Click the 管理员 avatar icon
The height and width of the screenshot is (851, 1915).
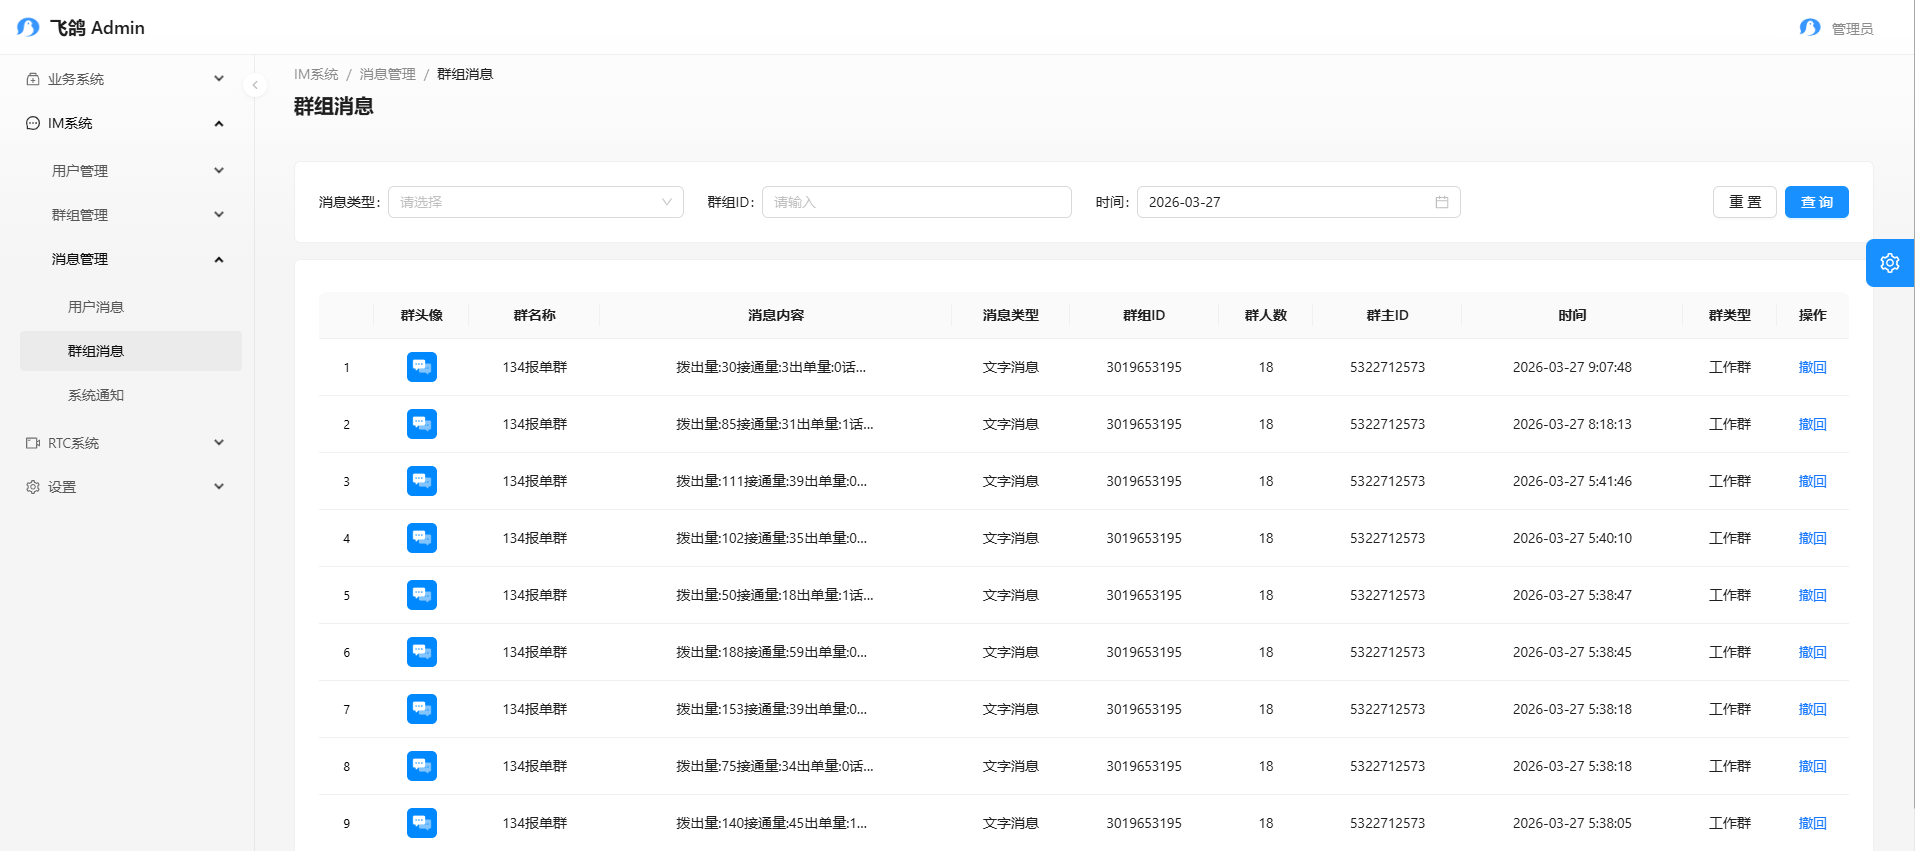(x=1809, y=28)
